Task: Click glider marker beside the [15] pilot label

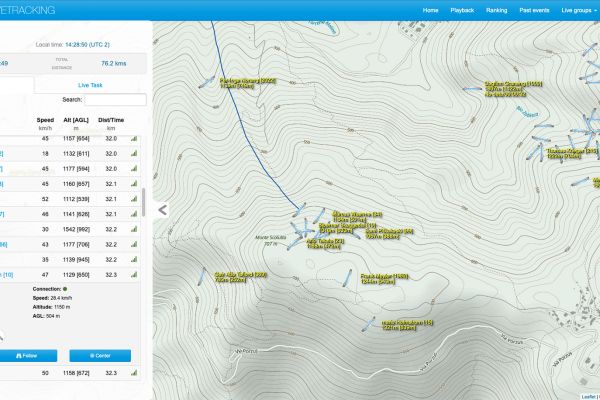Action: click(368, 324)
